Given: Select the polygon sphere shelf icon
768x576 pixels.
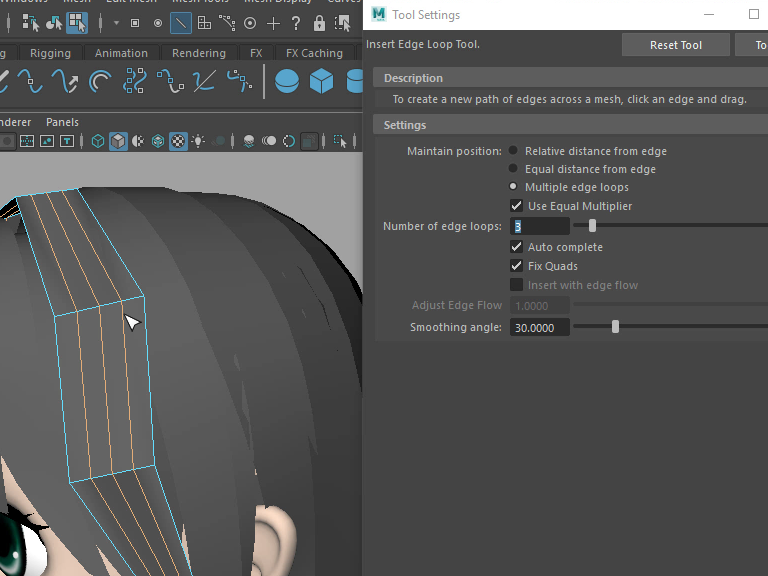Looking at the screenshot, I should click(x=287, y=81).
